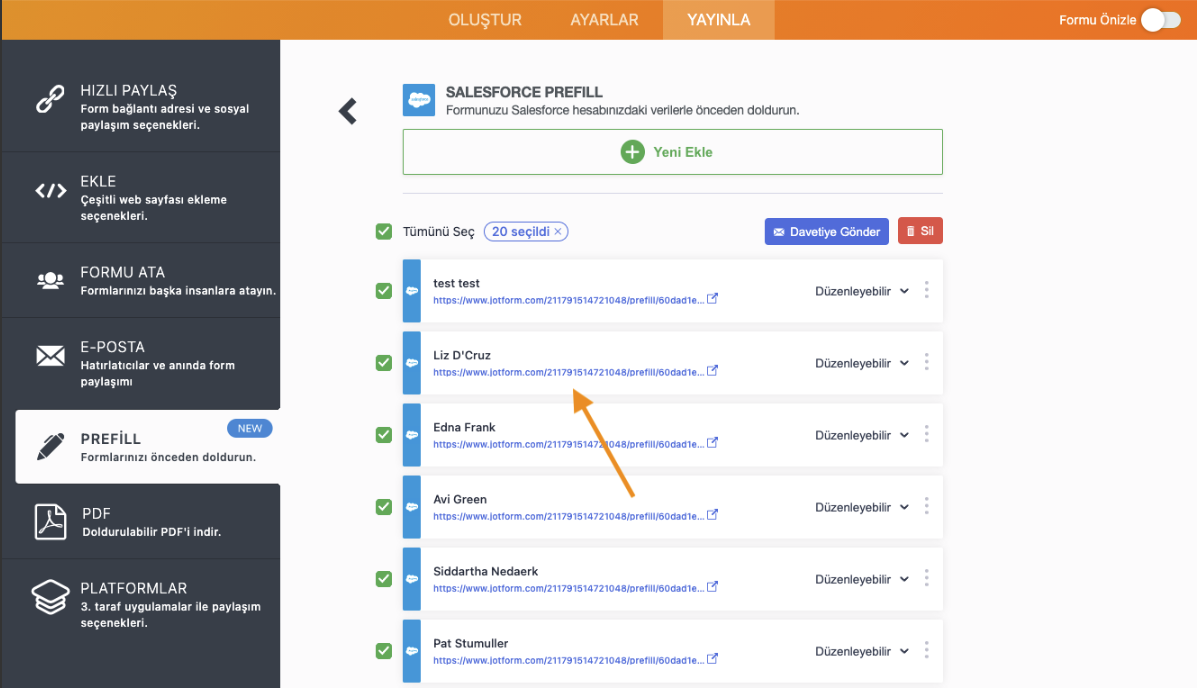Click the Salesforce cloud icon on Siddartha Nedaerk row
Screen dimensions: 1197x688
[x=411, y=579]
